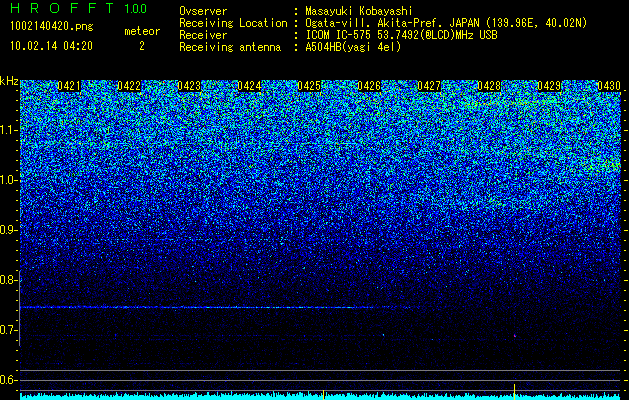This screenshot has height=400, width=629.
Task: Select the ICOM IC-575 53.7492 MHz USB text
Action: click(x=401, y=35)
